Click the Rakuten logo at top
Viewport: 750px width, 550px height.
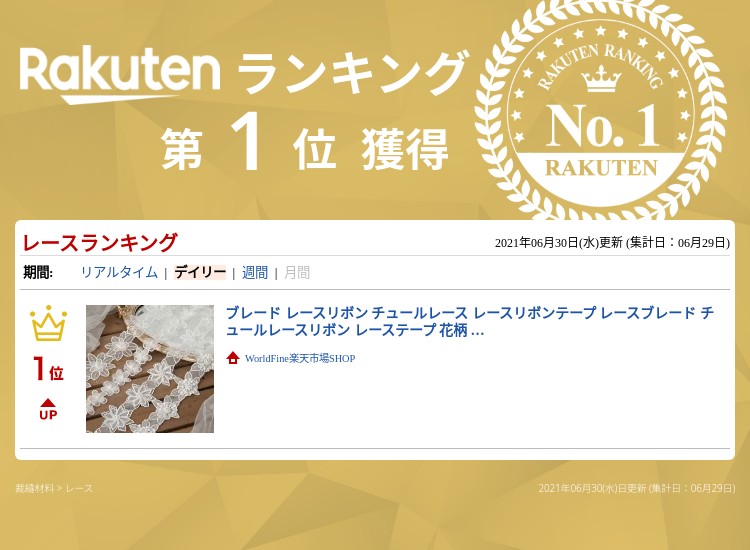(x=120, y=76)
